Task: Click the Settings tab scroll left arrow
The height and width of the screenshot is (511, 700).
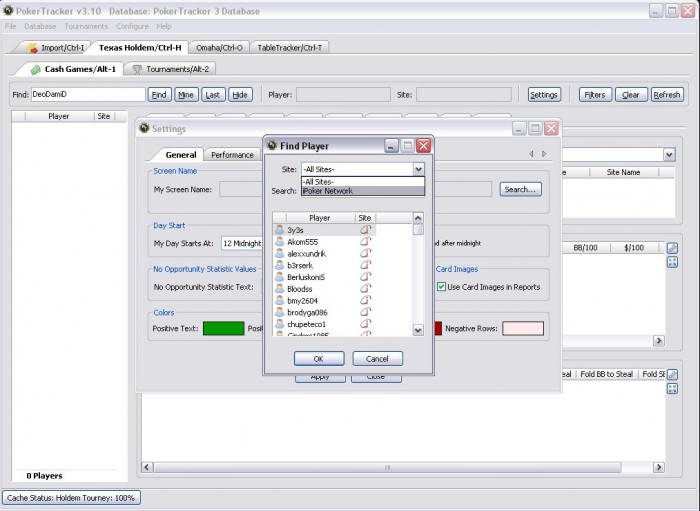Action: [x=531, y=154]
